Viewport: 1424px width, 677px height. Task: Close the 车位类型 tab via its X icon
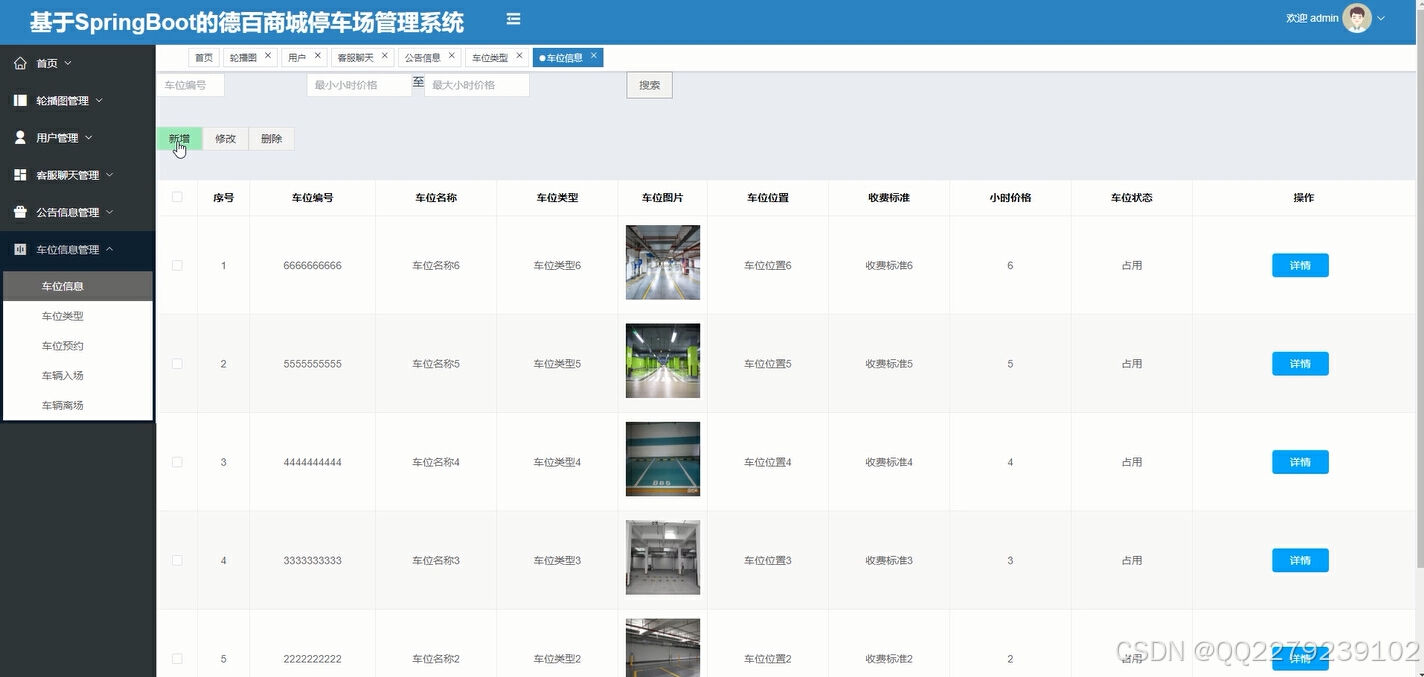518,56
